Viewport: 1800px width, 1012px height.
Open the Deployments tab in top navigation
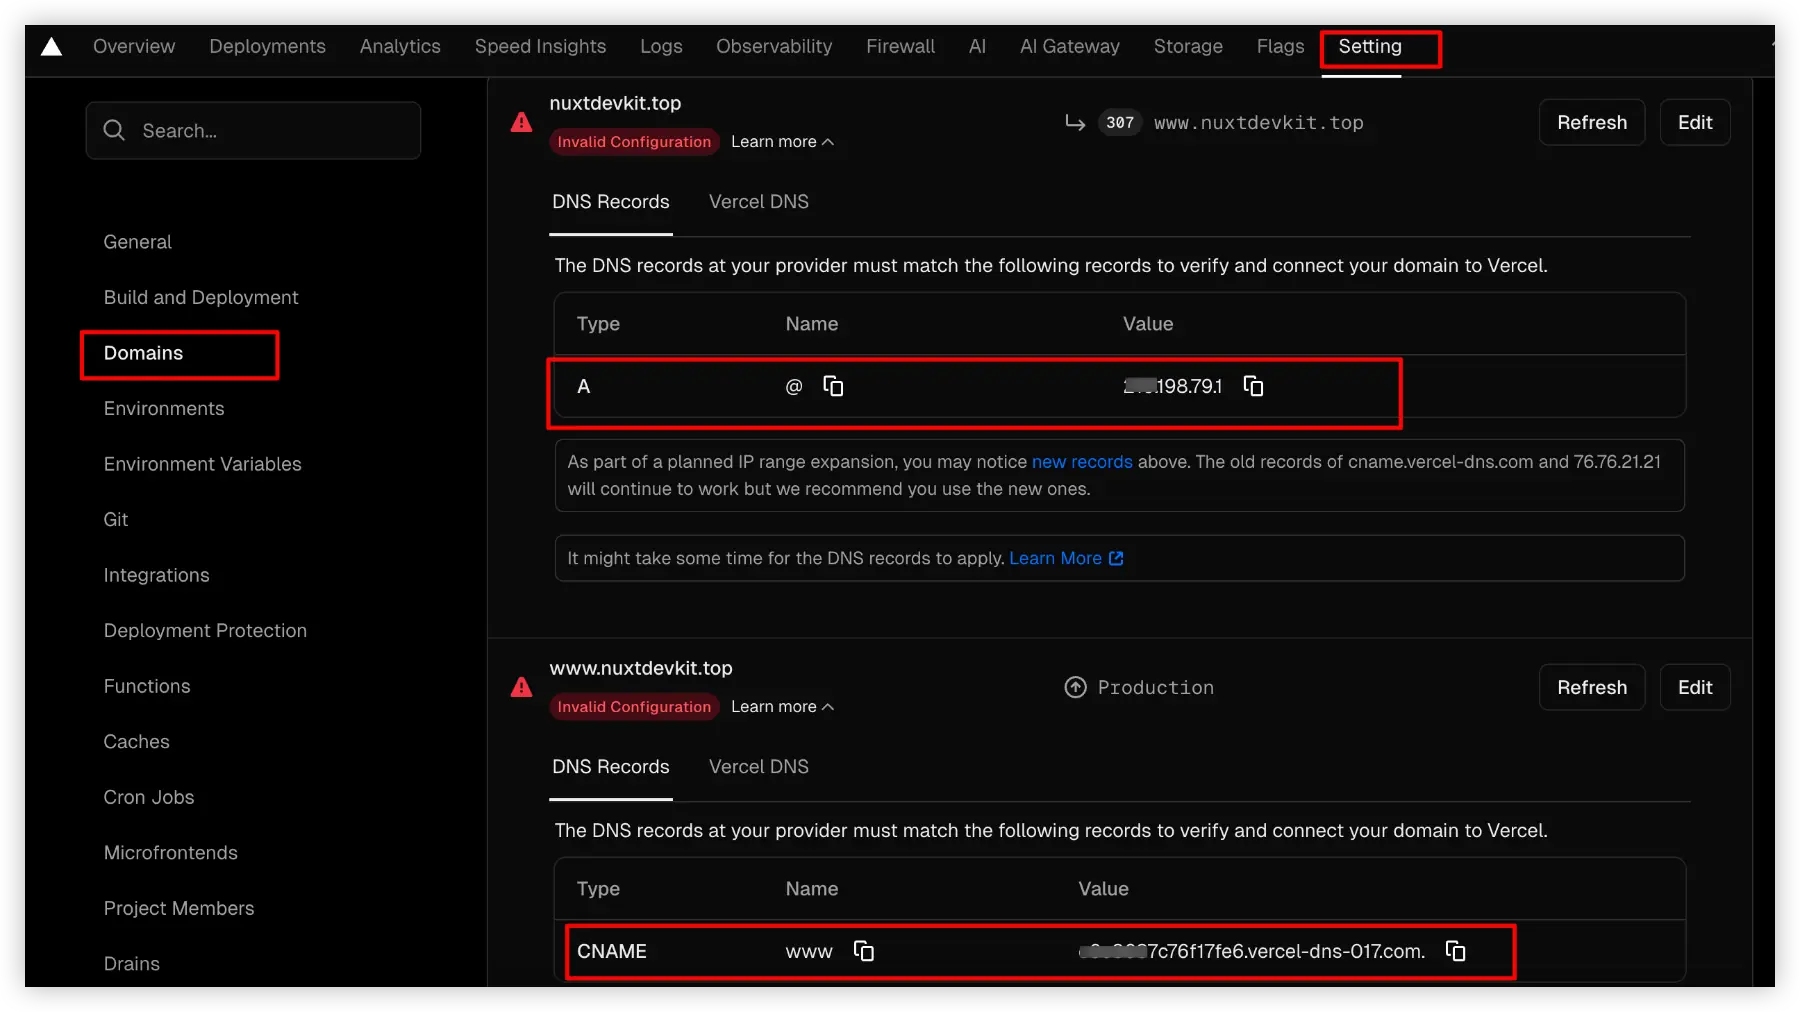(267, 47)
